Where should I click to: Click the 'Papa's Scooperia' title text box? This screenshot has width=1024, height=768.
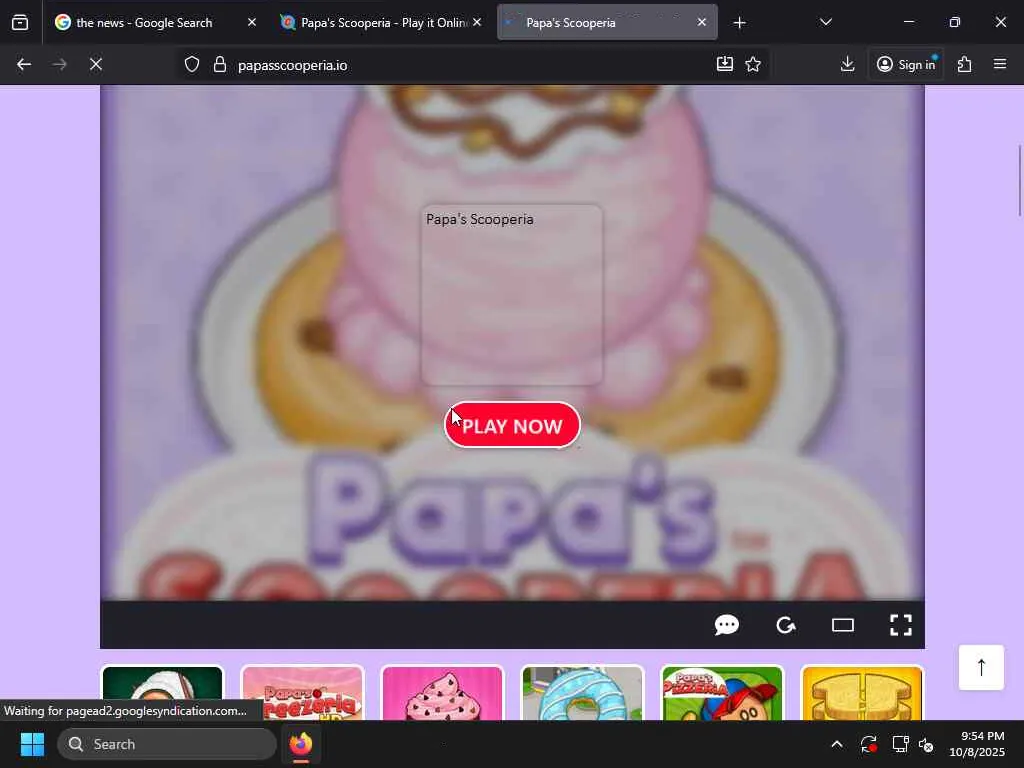point(512,295)
